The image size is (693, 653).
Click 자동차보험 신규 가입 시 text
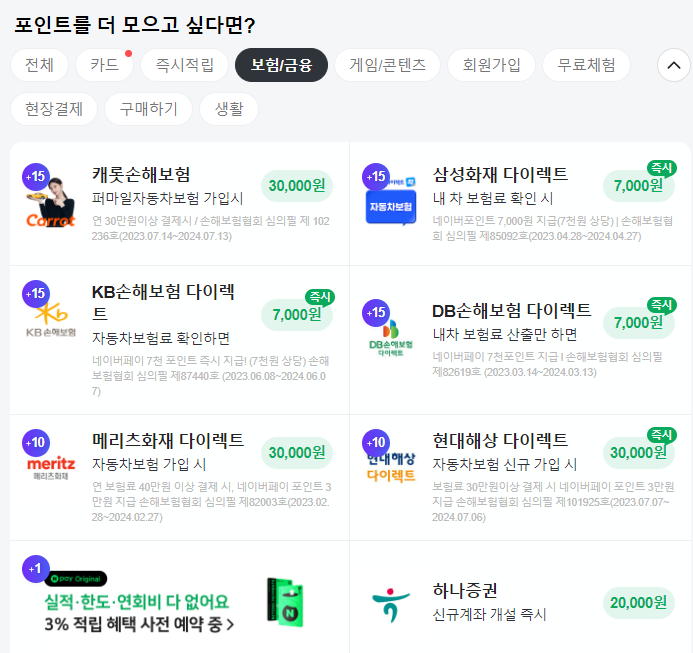pyautogui.click(x=505, y=464)
